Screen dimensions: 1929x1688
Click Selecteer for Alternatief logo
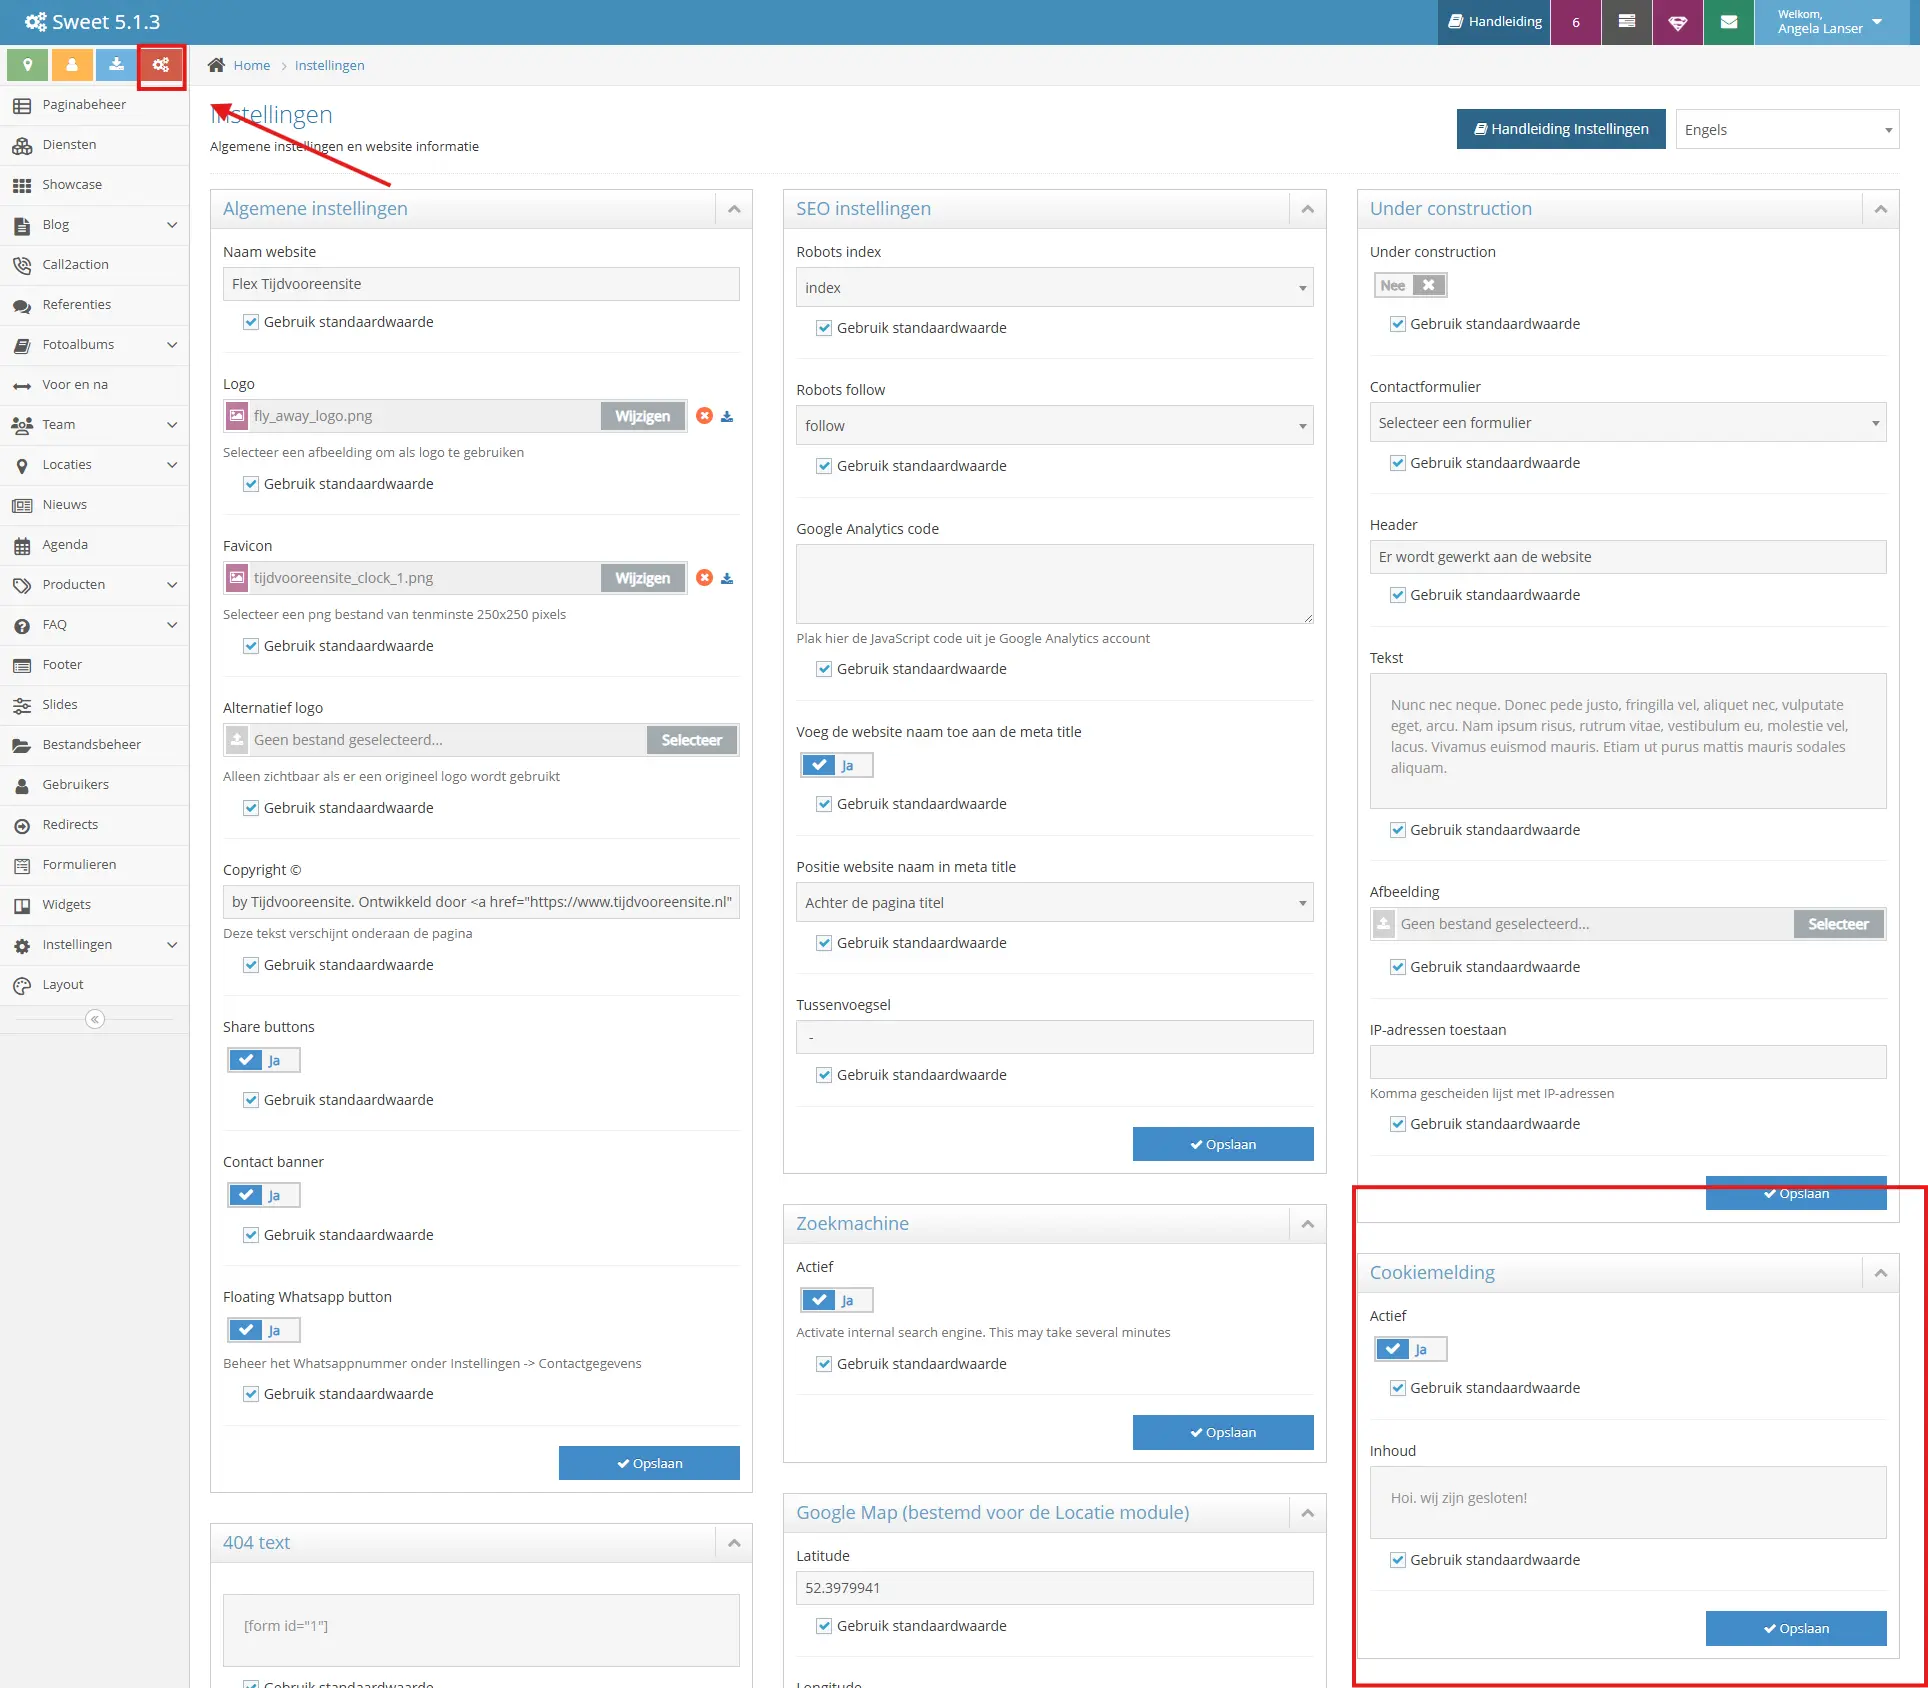[x=691, y=740]
